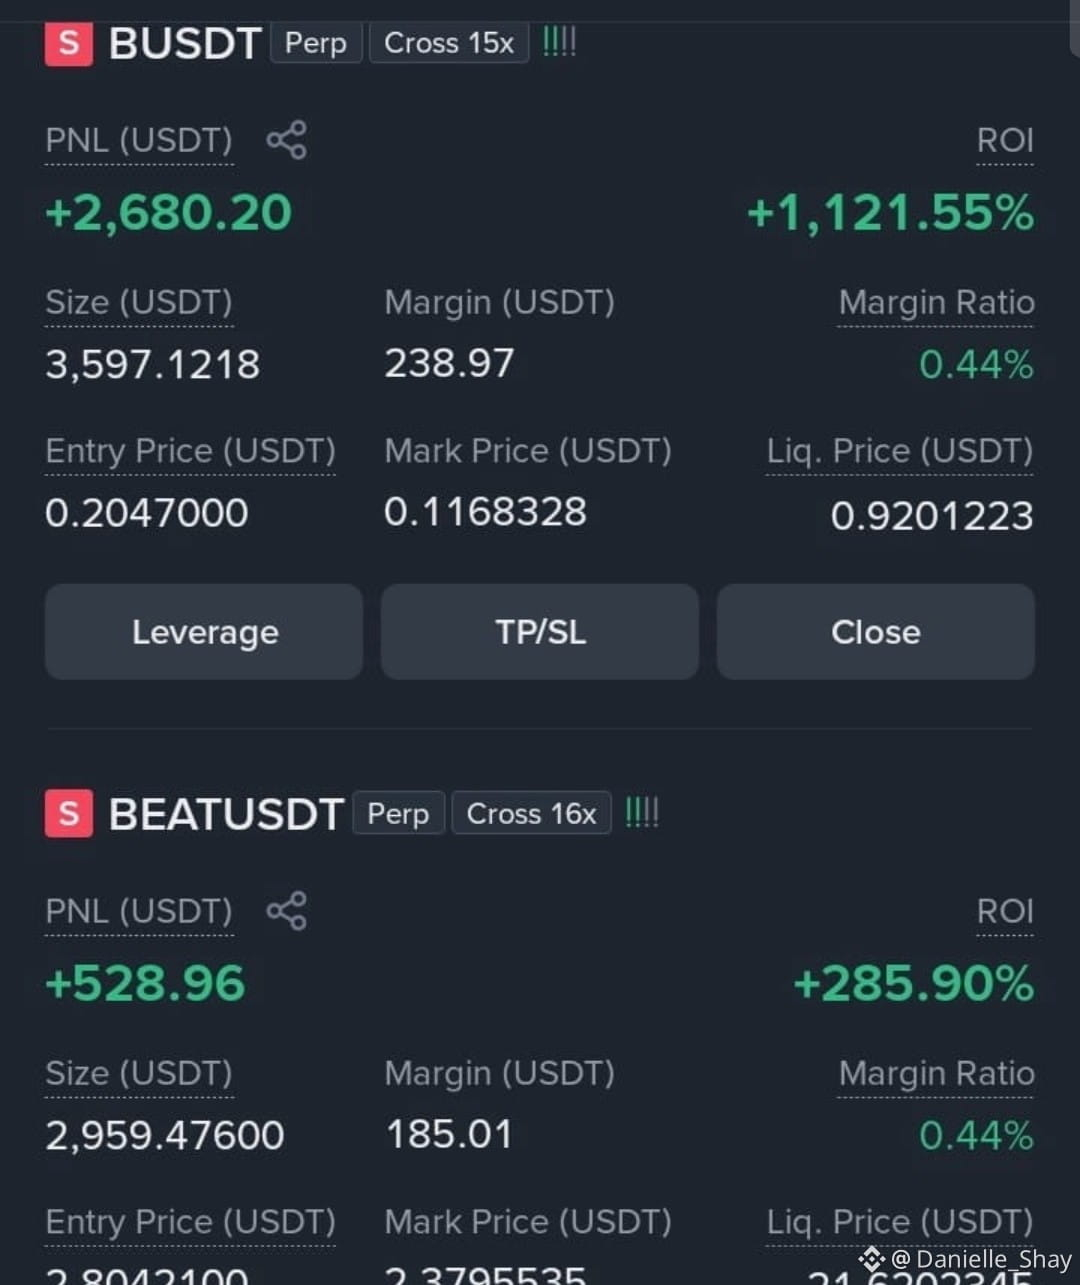Tap the green ADL bars next to Cross 15x
Viewport: 1080px width, 1285px height.
(559, 43)
